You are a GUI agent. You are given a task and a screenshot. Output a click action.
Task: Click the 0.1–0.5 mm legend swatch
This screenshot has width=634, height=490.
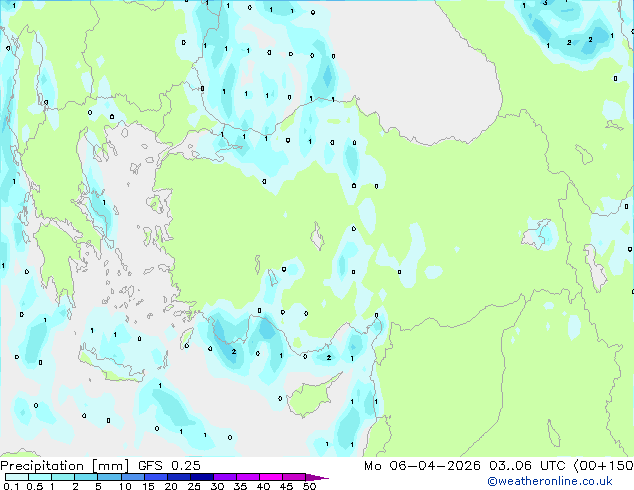17,477
